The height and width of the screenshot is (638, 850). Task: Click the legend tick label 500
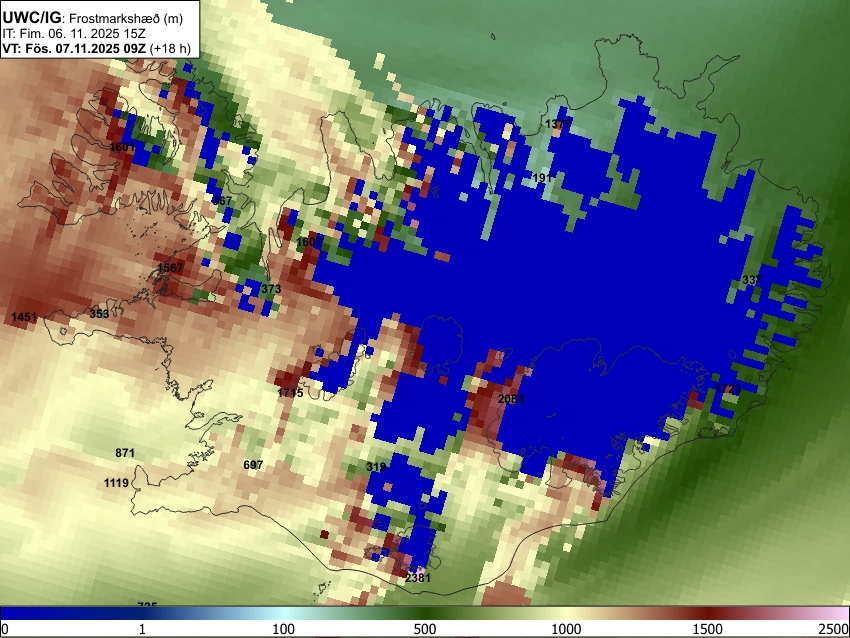point(425,629)
